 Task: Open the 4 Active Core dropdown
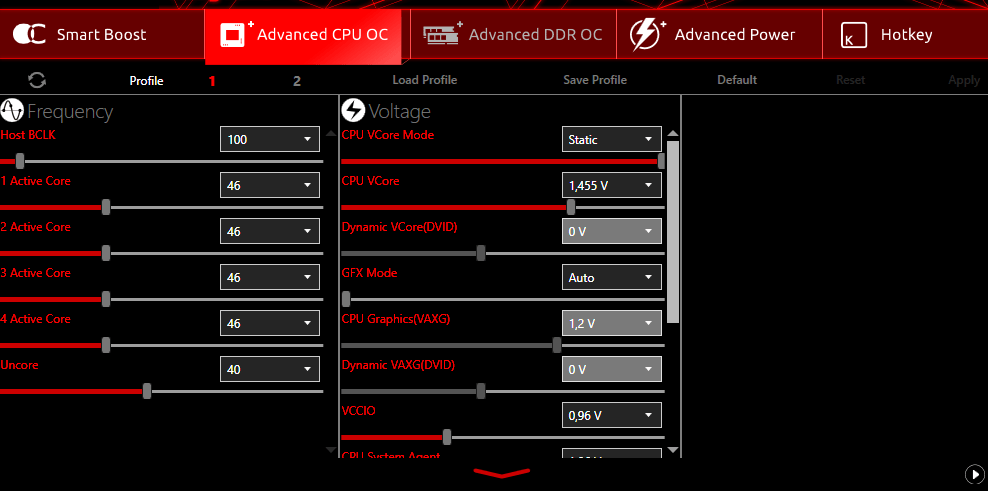tap(270, 323)
